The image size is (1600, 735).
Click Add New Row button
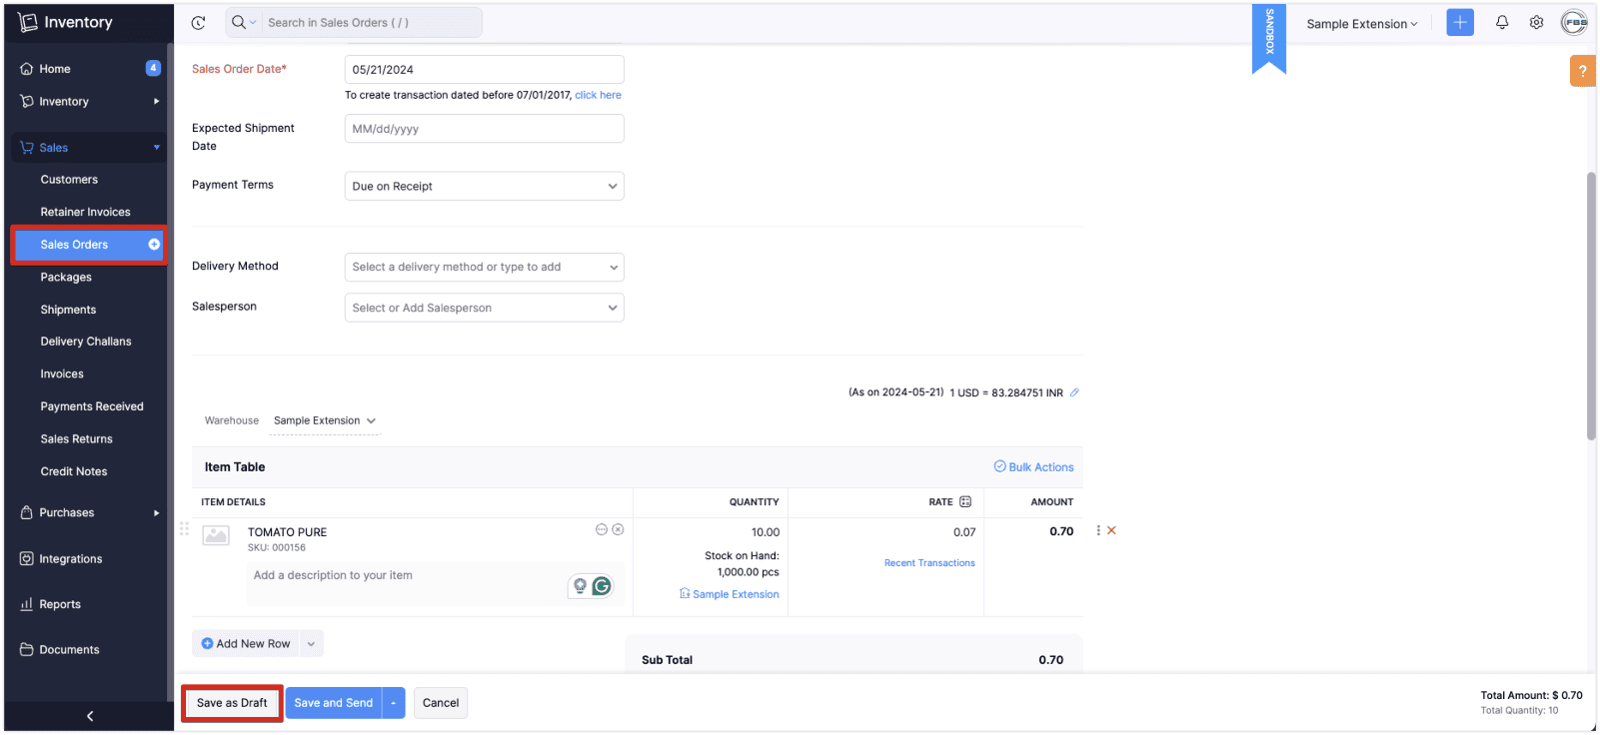[x=246, y=643]
